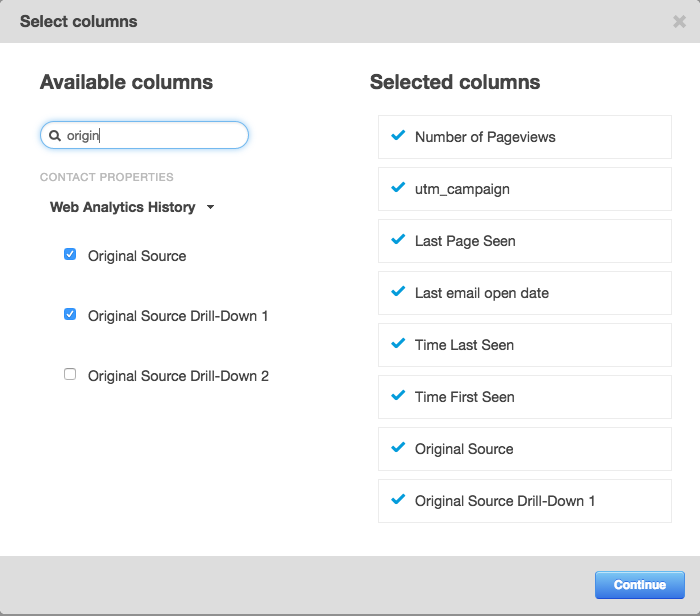Click the Time Last Seen column label
This screenshot has width=700, height=616.
[x=464, y=345]
